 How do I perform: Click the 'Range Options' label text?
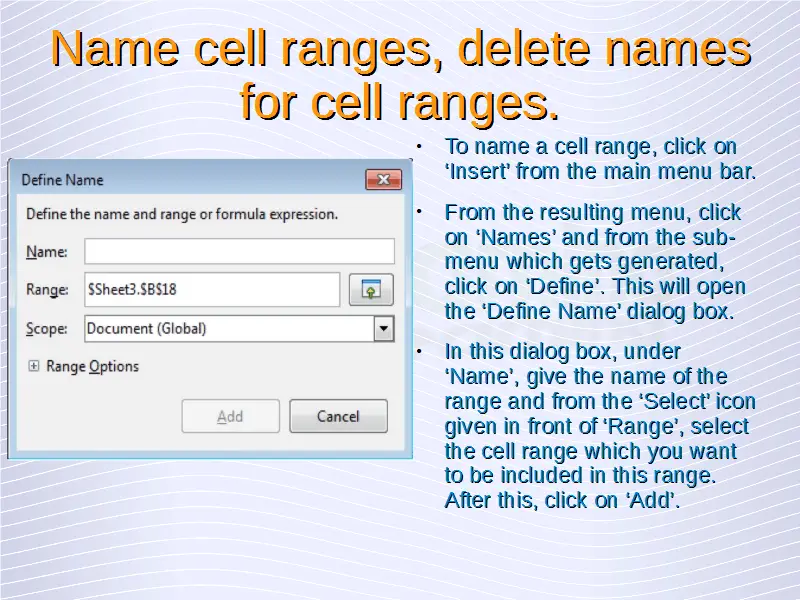pyautogui.click(x=92, y=367)
